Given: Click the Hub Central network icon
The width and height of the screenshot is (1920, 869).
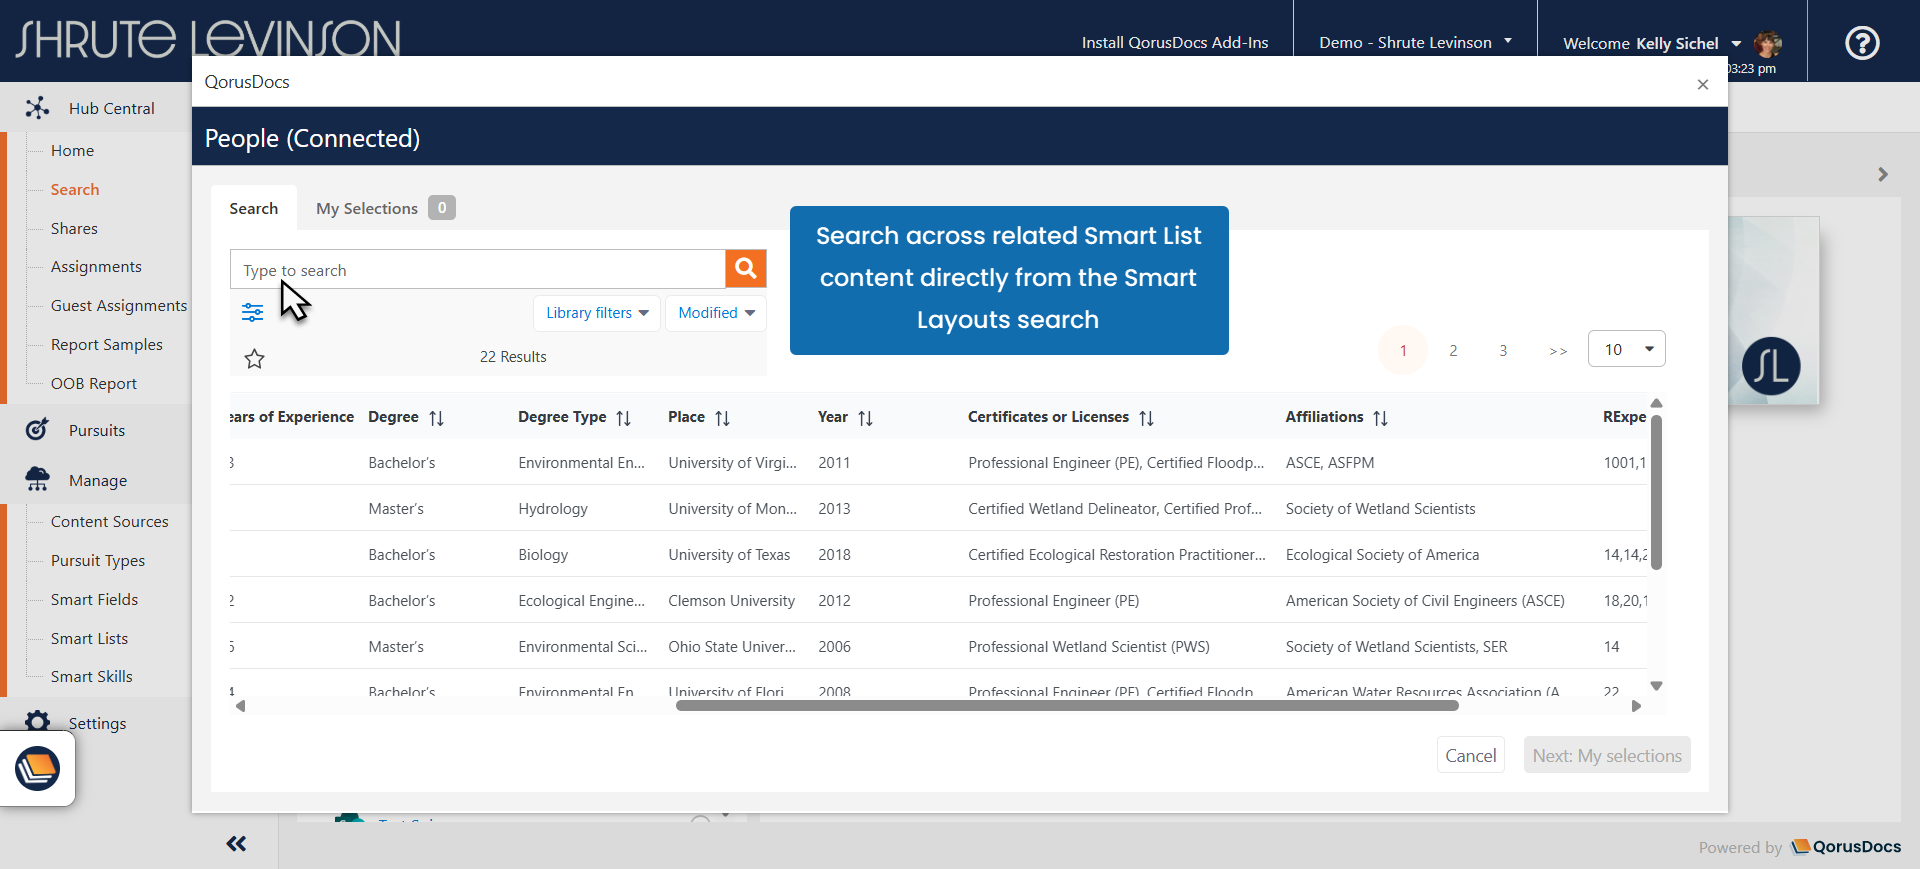Looking at the screenshot, I should tap(37, 108).
